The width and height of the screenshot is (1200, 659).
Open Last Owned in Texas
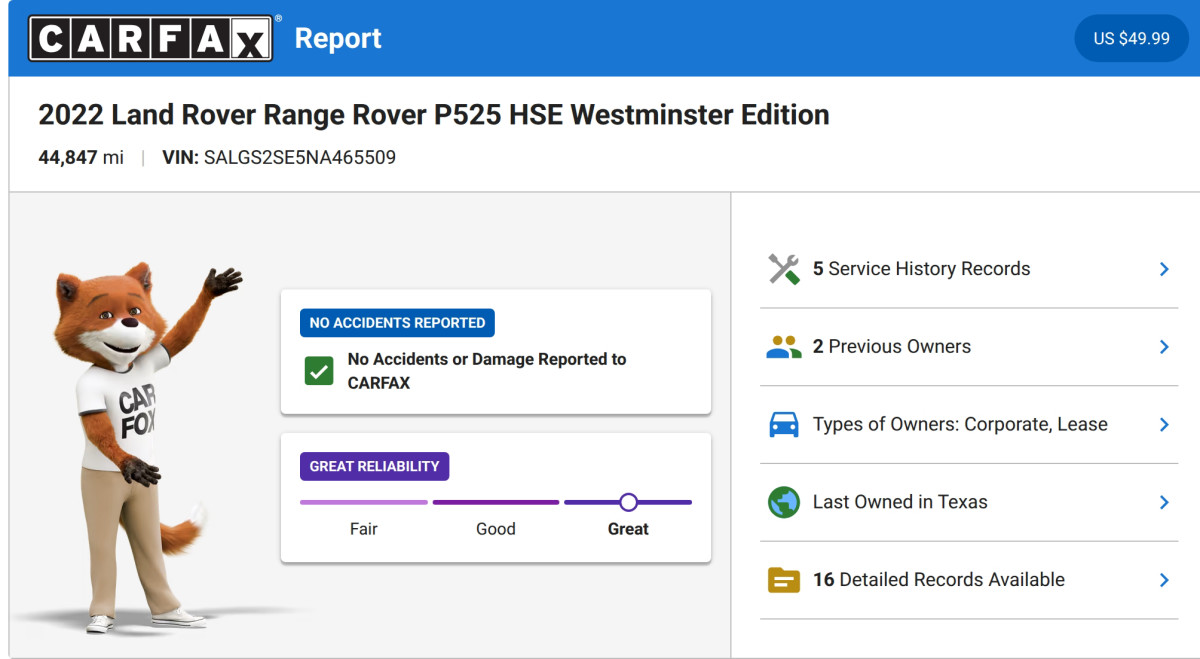[x=969, y=502]
